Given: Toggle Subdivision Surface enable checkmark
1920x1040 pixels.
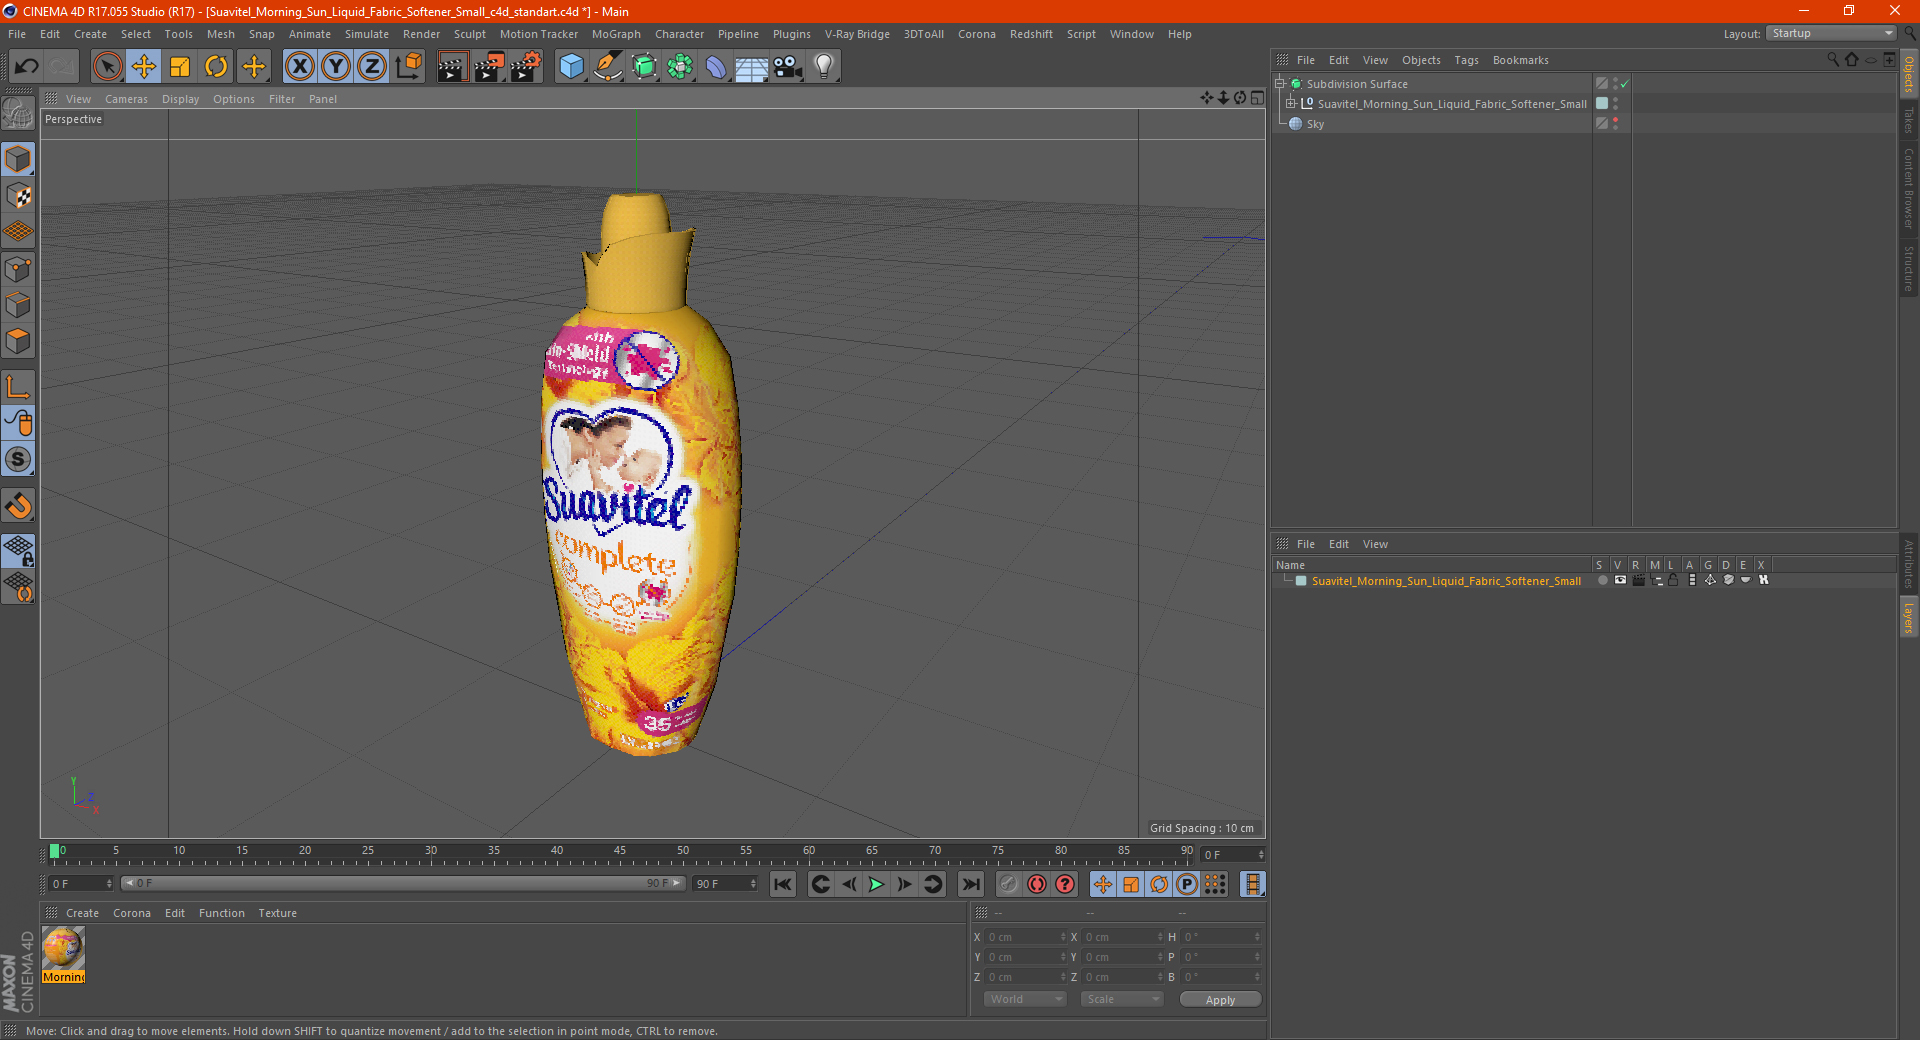Looking at the screenshot, I should point(1625,84).
